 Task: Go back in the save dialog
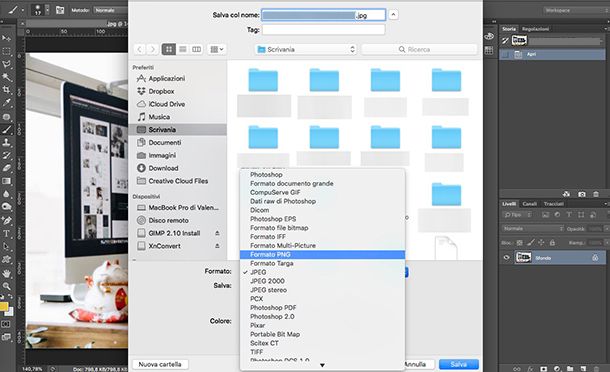(140, 49)
